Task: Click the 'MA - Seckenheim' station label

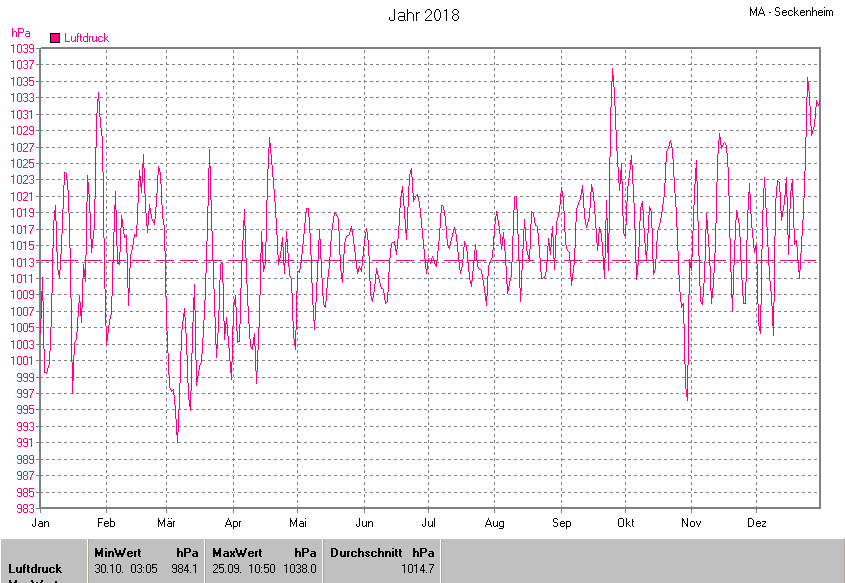Action: pos(790,12)
